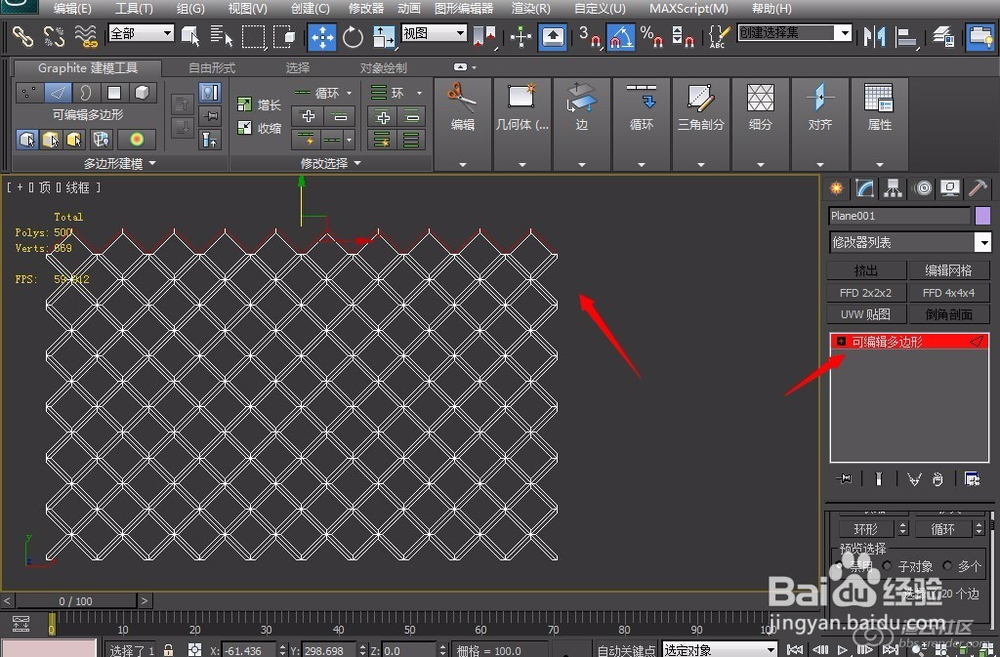The width and height of the screenshot is (1000, 657).
Task: Click the Plane001 object color swatch
Action: point(983,216)
